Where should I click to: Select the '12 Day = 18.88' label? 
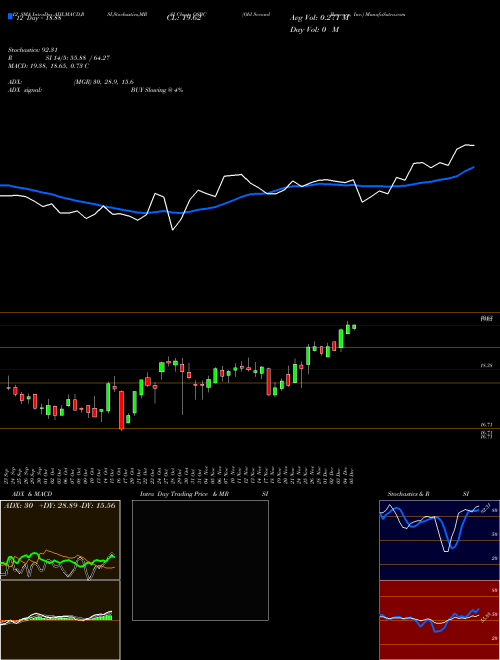click(x=37, y=18)
